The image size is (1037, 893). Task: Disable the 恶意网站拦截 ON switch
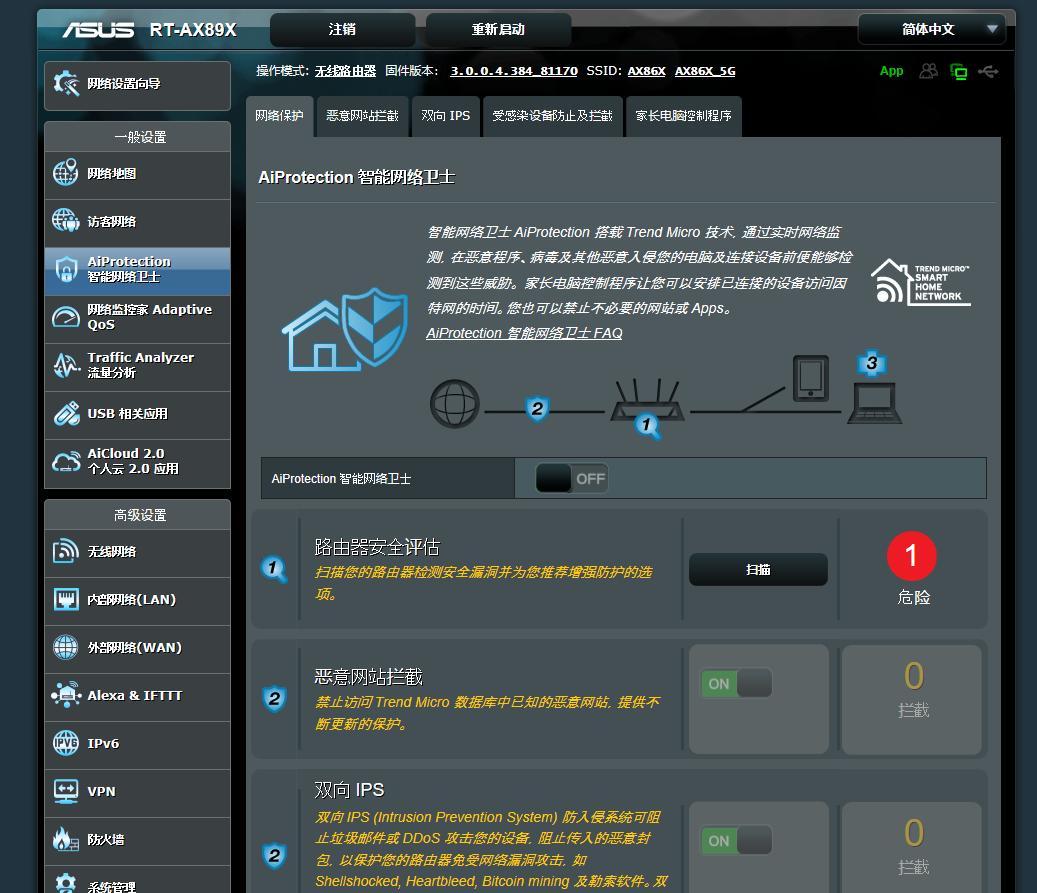tap(735, 683)
